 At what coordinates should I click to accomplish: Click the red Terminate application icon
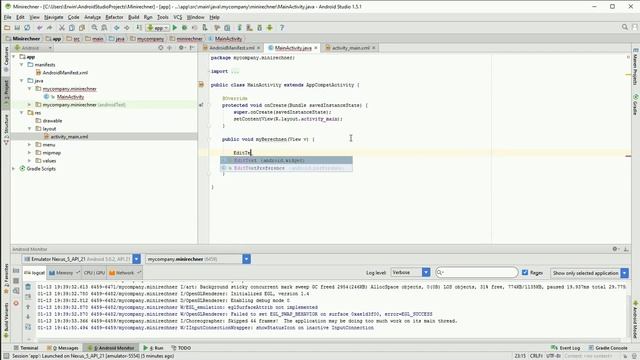(16, 303)
